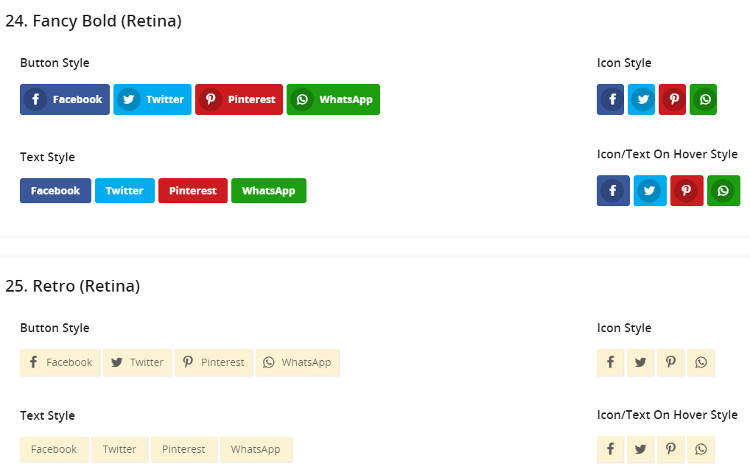Click the red Pinterest icon under Fancy Bold Icon Style
The image size is (750, 475).
673,99
